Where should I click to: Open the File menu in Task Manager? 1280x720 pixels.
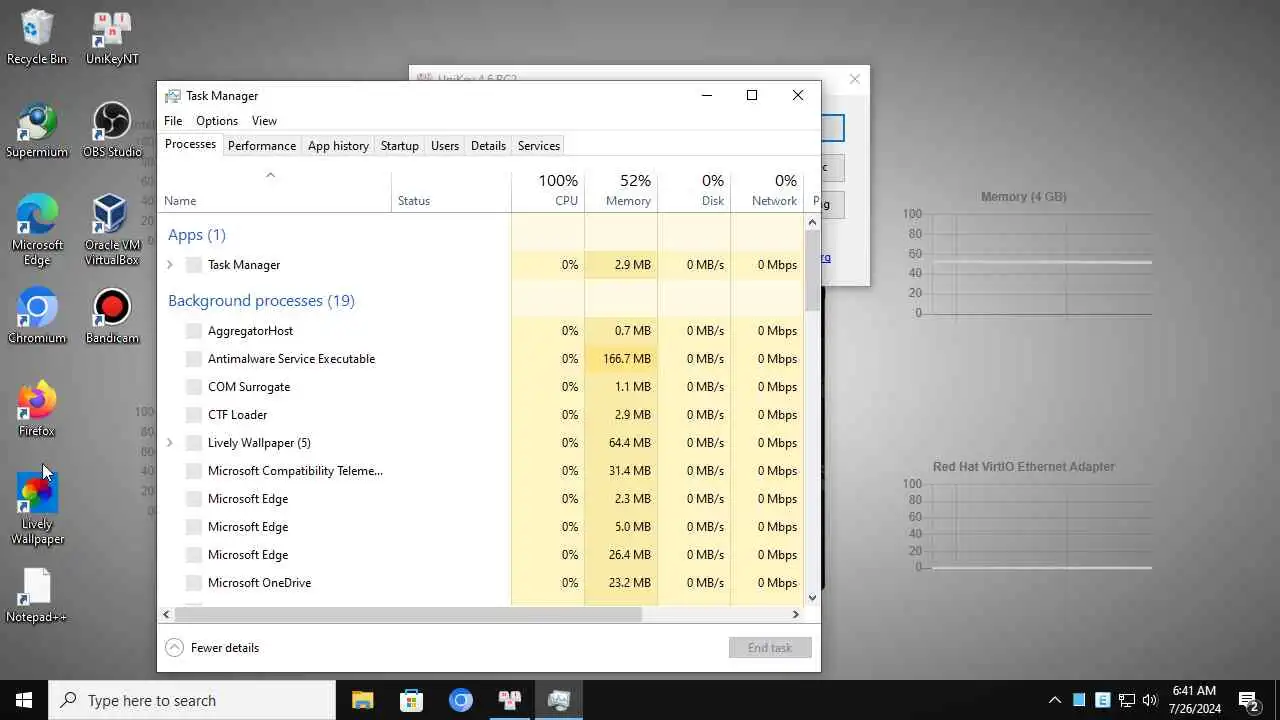[173, 121]
